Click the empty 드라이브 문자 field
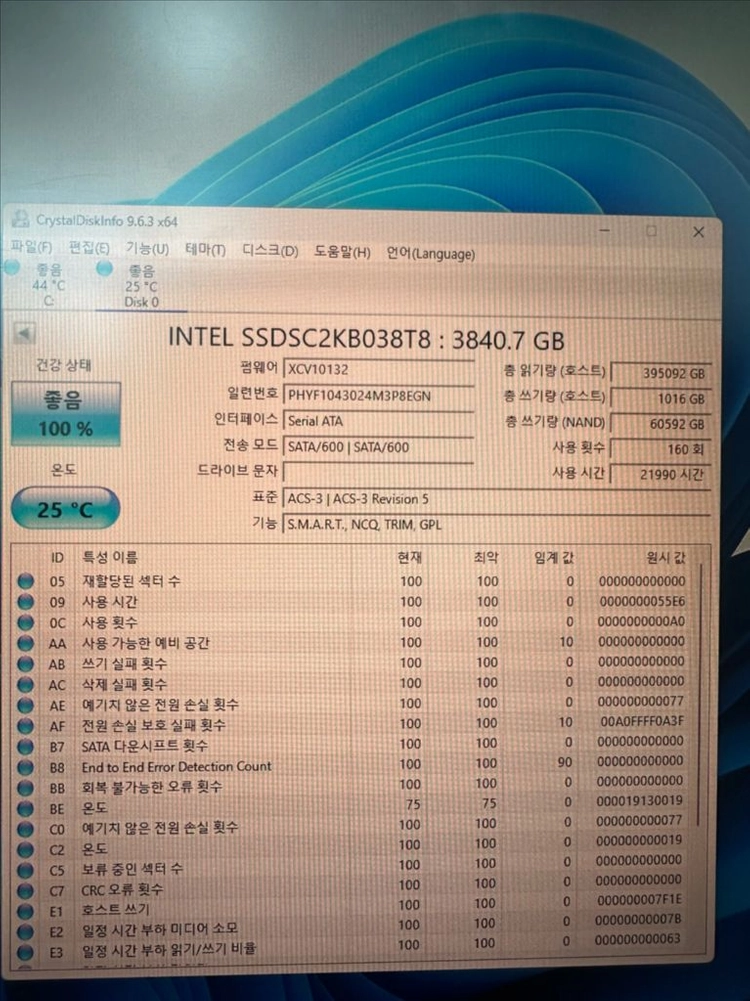This screenshot has width=750, height=1001. (x=379, y=472)
